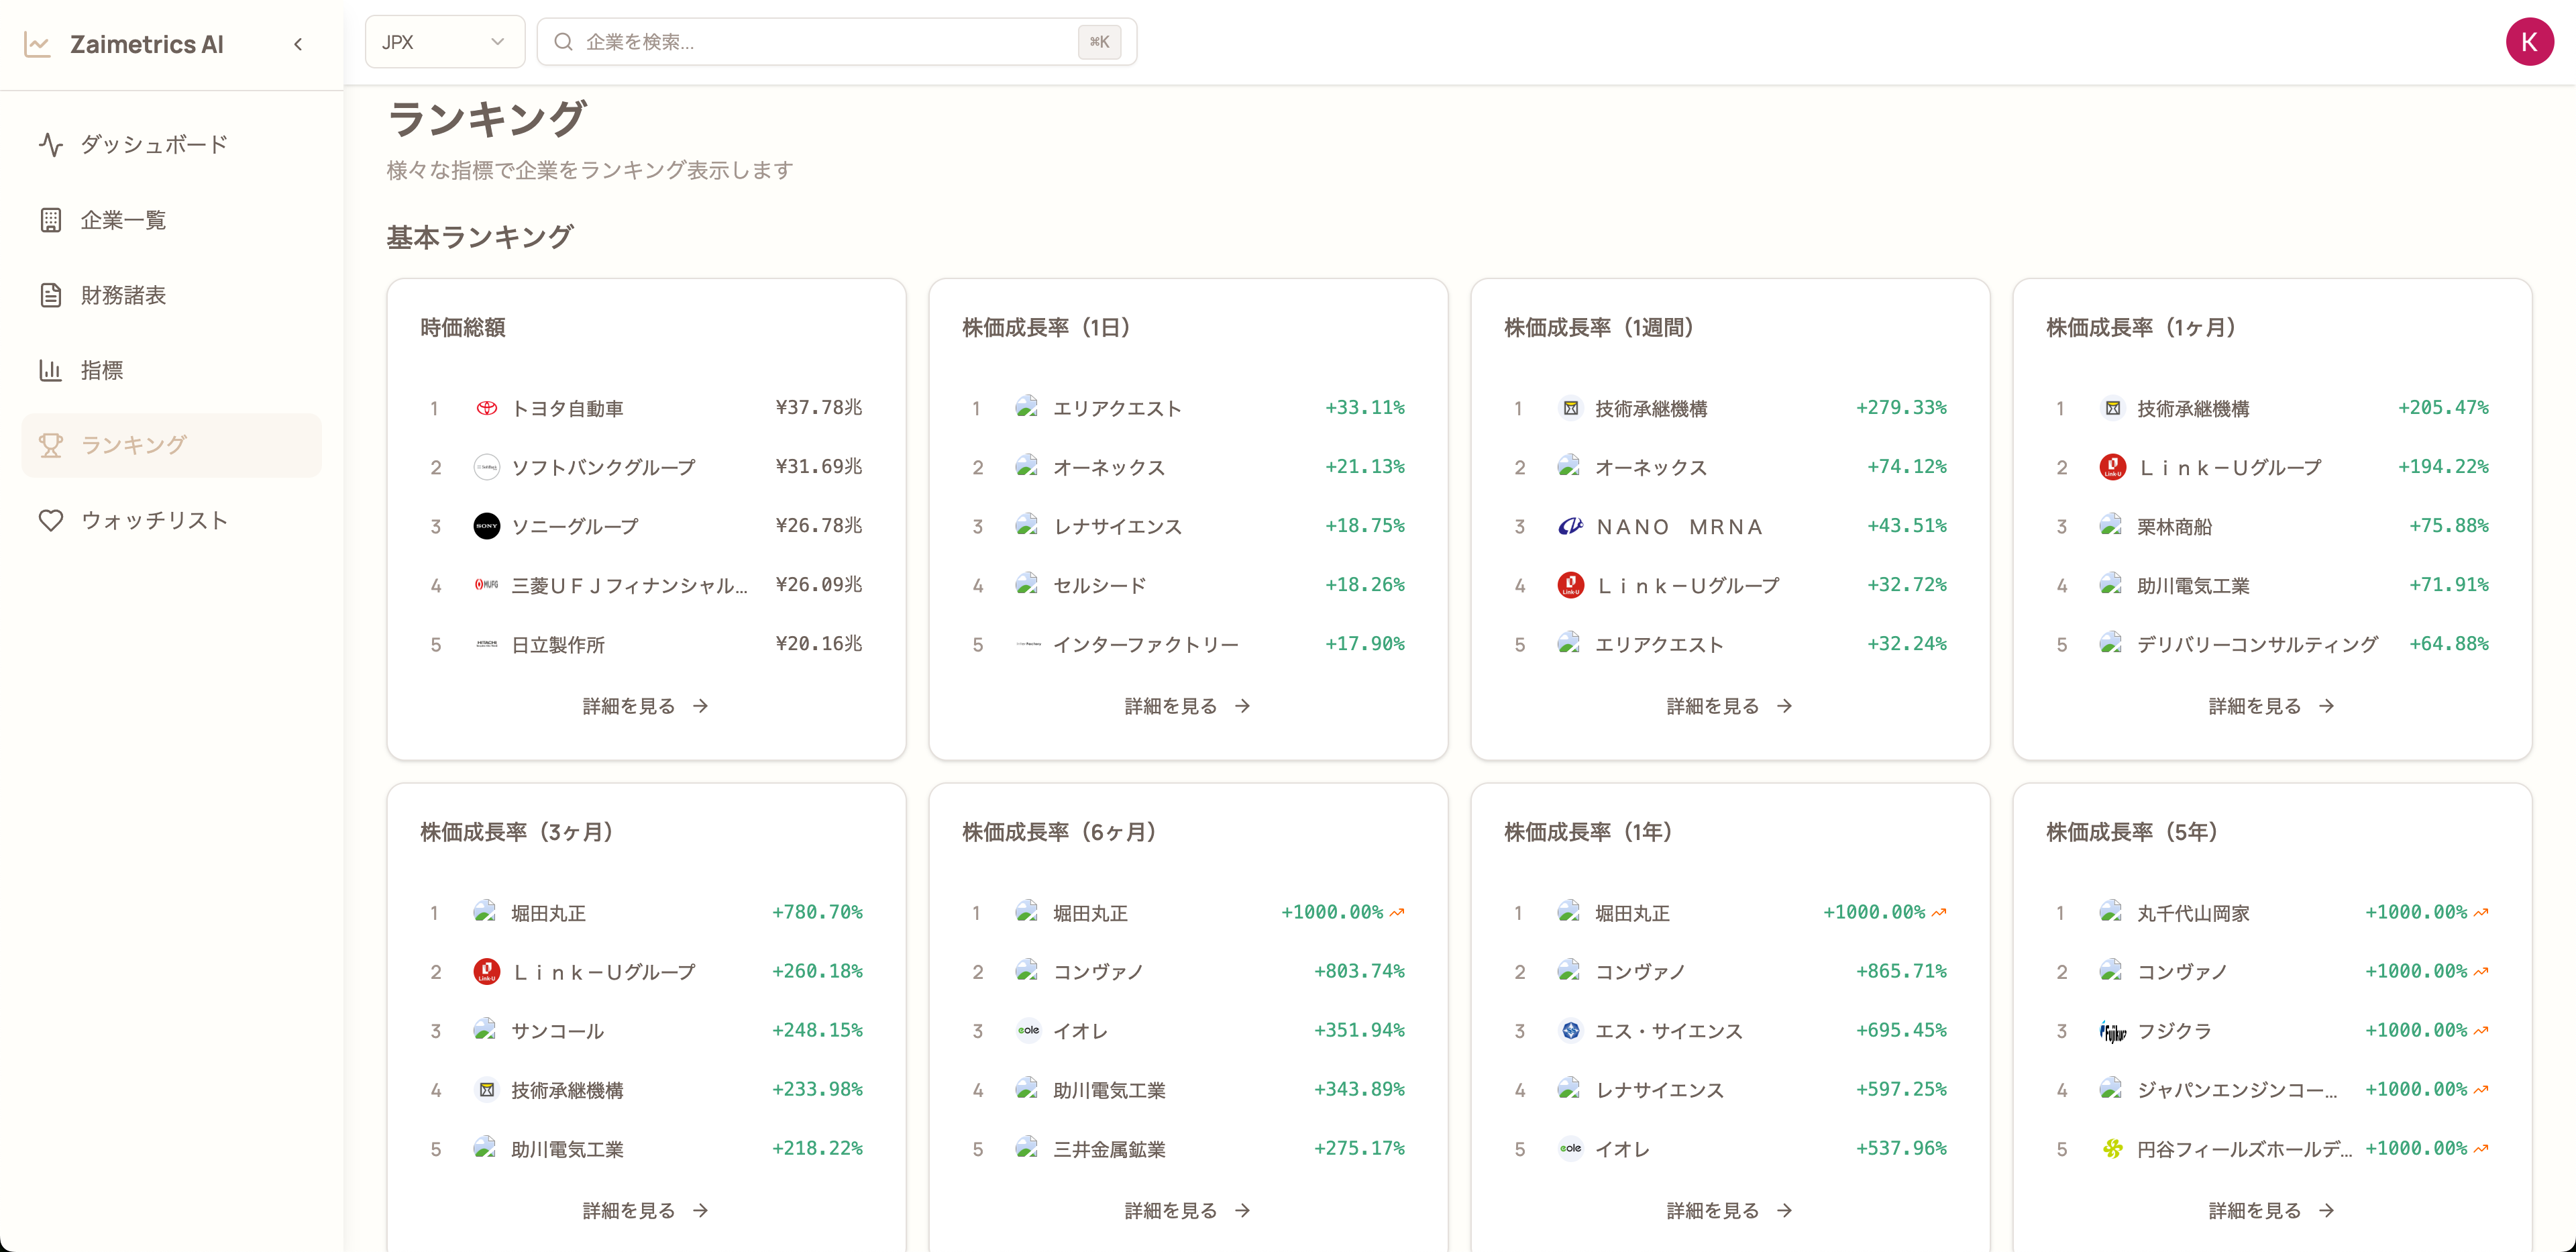This screenshot has height=1252, width=2576.
Task: Click 詳細を見る under 株価成長率（1日）
Action: 1187,706
